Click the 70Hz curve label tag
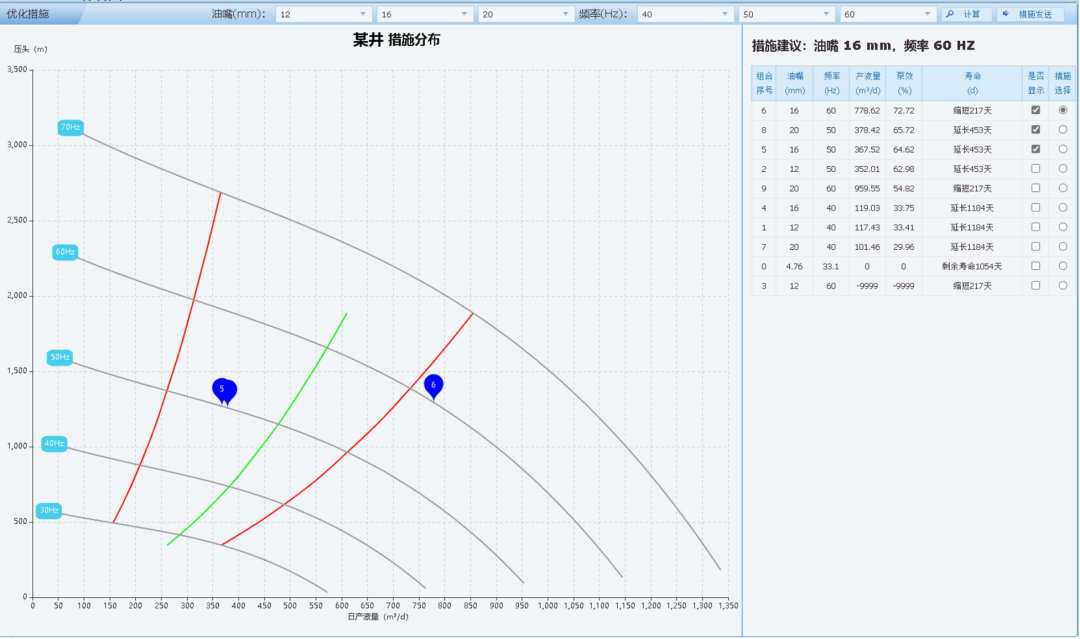 (70, 127)
